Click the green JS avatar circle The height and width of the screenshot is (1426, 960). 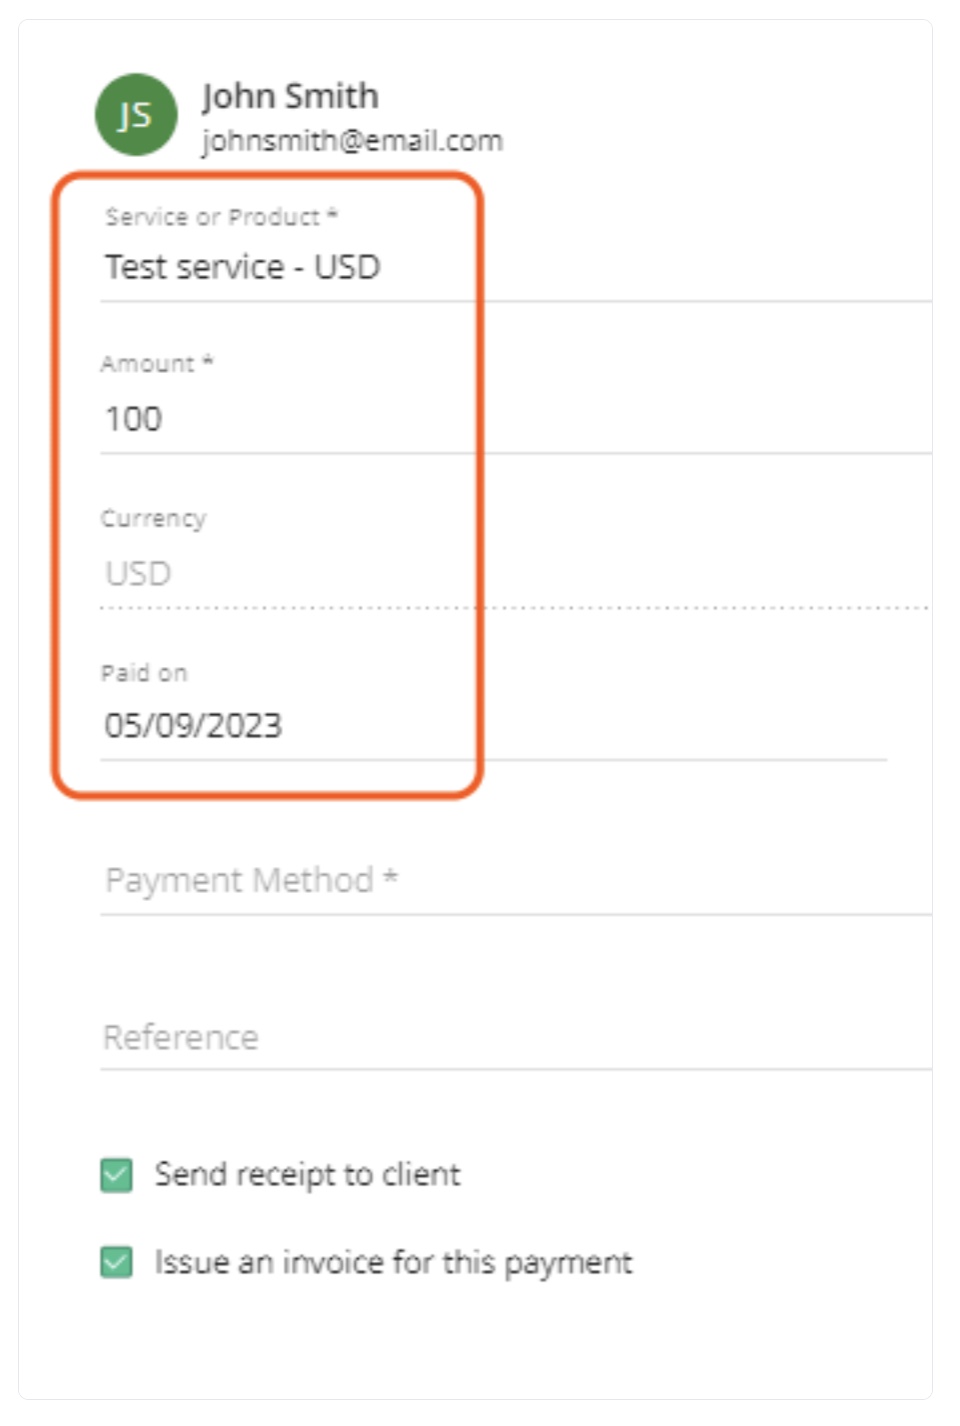pos(136,115)
